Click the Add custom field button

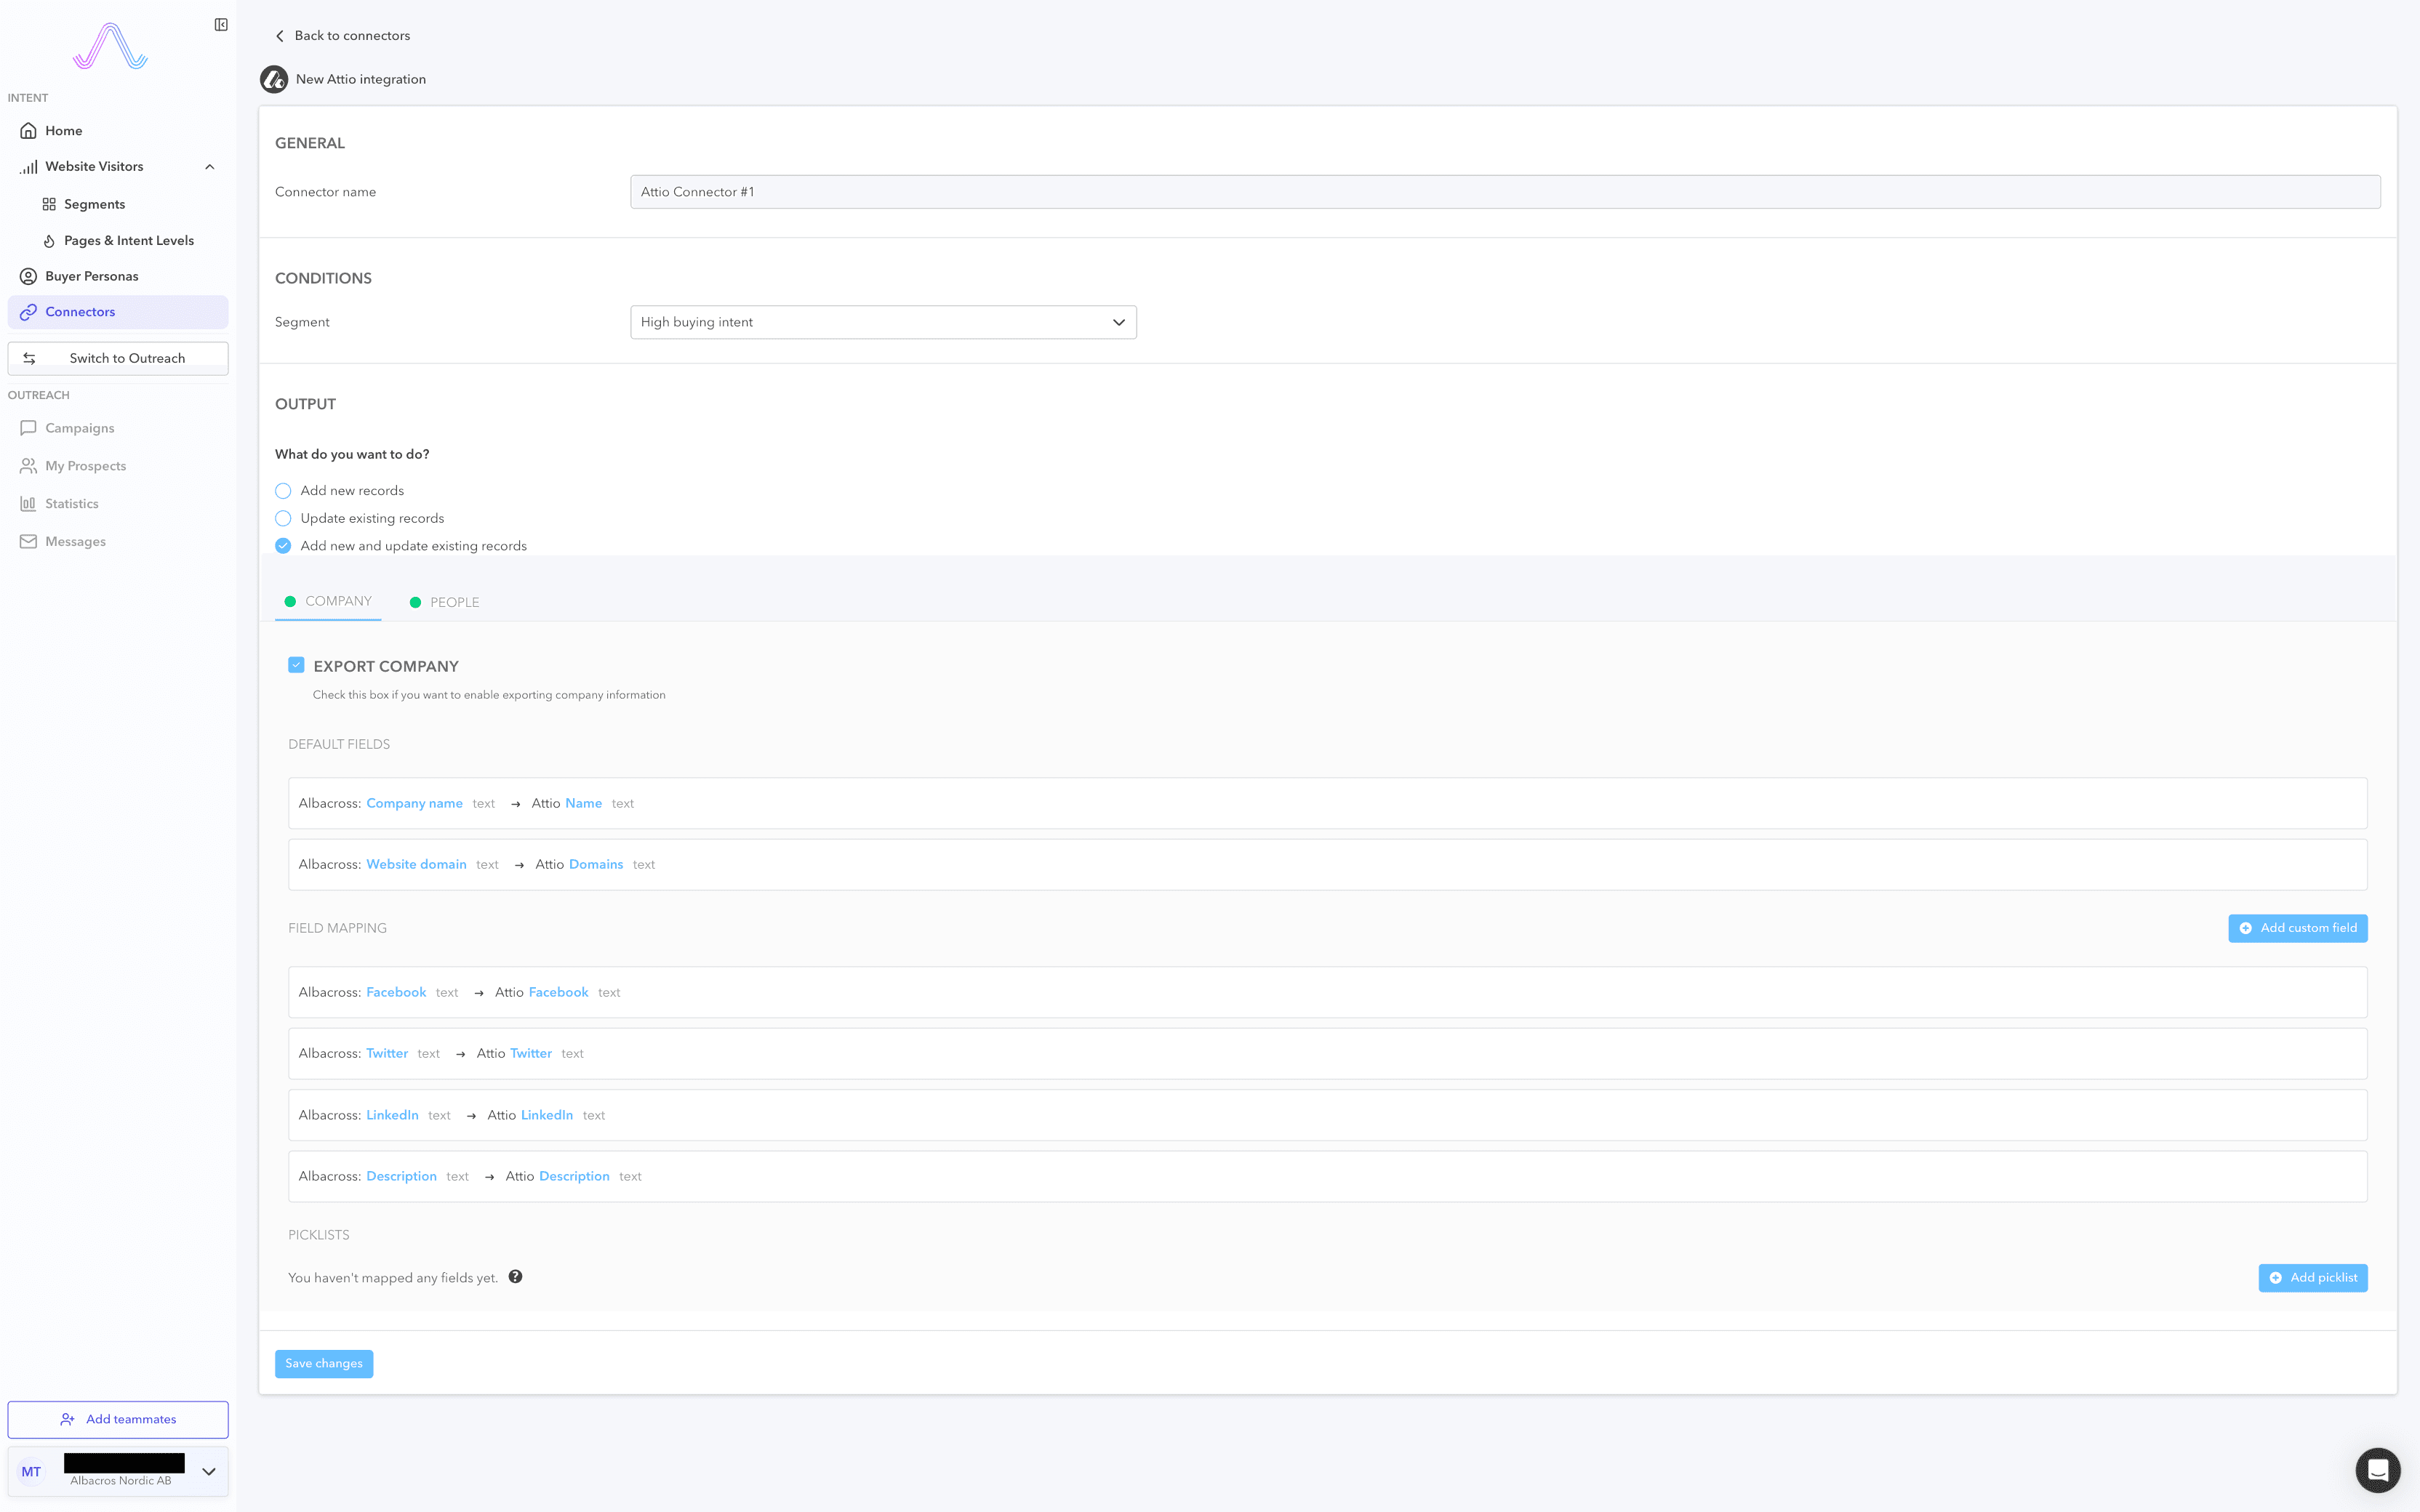(2298, 928)
